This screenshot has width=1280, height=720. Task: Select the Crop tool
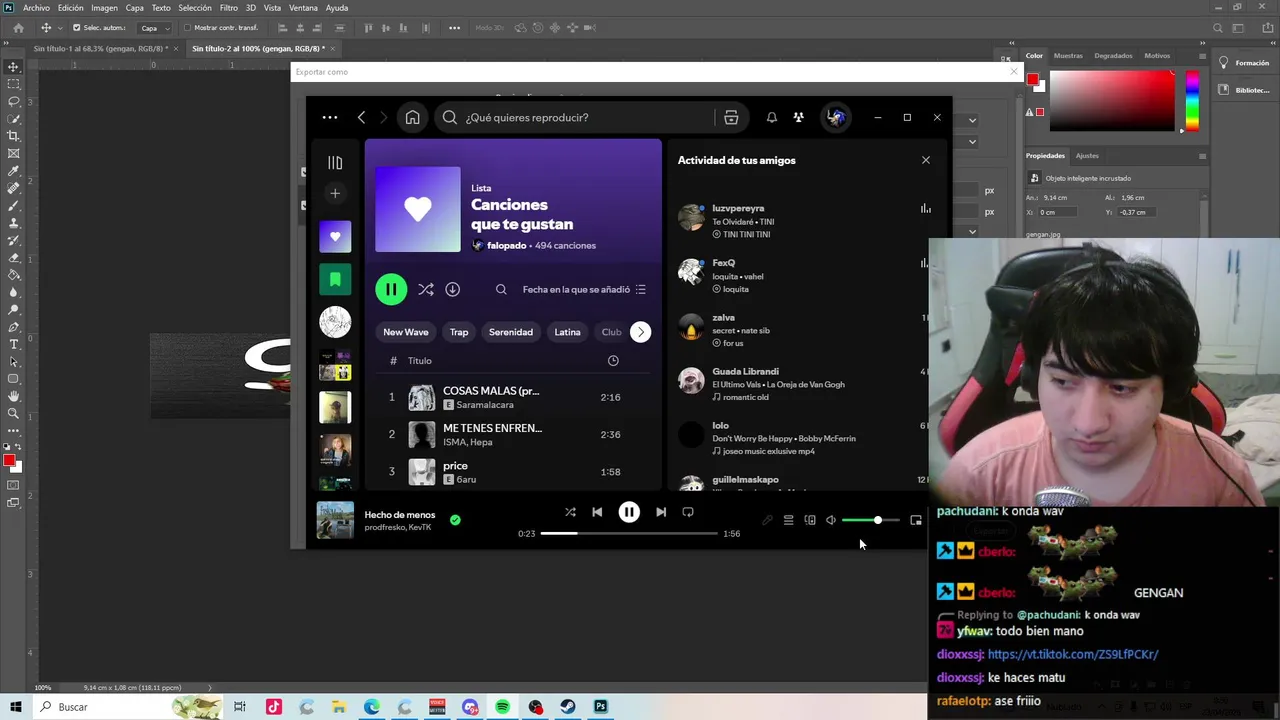(13, 136)
